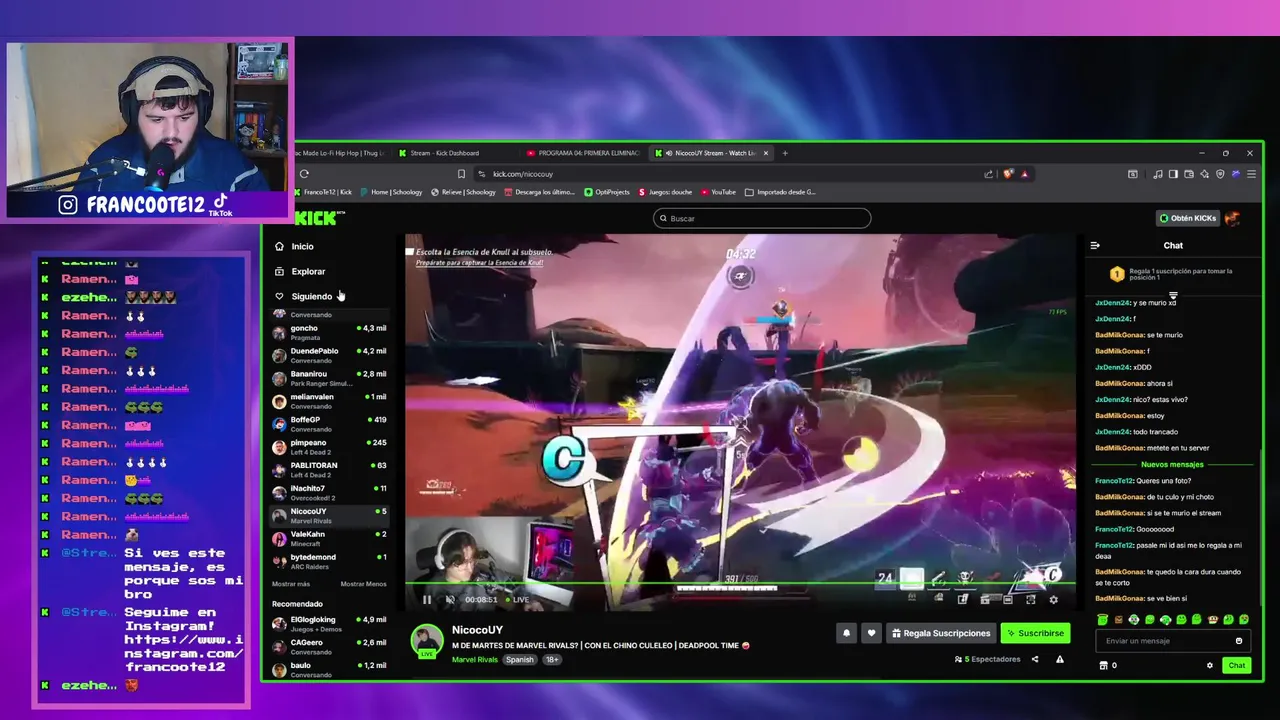The height and width of the screenshot is (720, 1280).
Task: Jump to LIVE indicator in player
Action: (517, 600)
